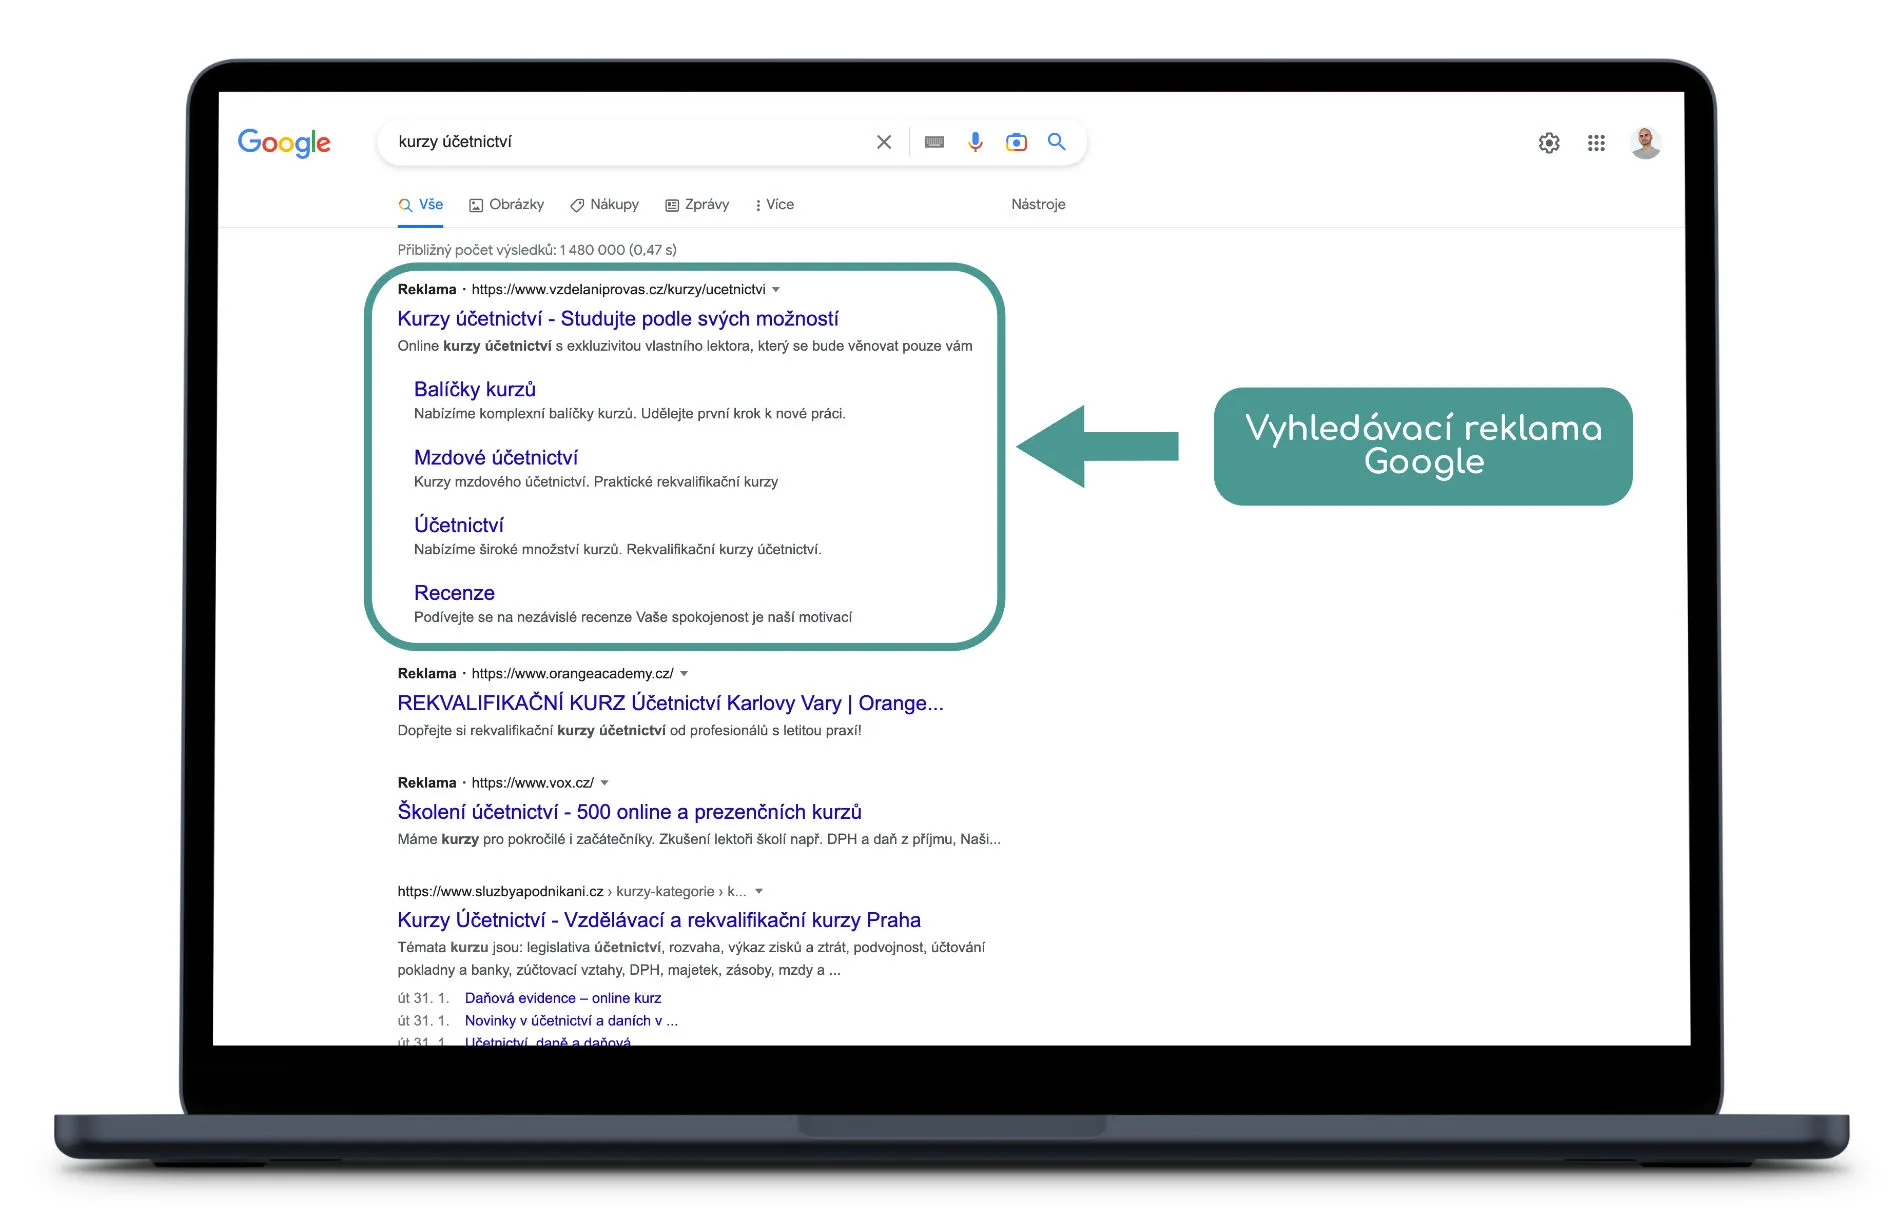Open 'REKVALIFIKAČNÍ KURZ Účetnictví Karlovy Vary' ad
Screen dimensions: 1900x1214
[x=670, y=703]
